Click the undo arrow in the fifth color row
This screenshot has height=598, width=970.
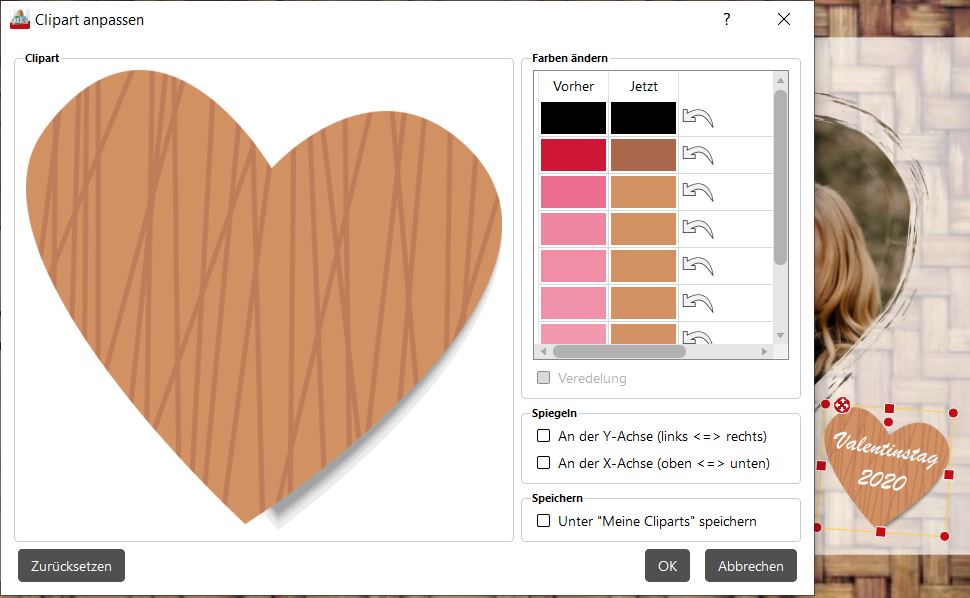point(697,266)
